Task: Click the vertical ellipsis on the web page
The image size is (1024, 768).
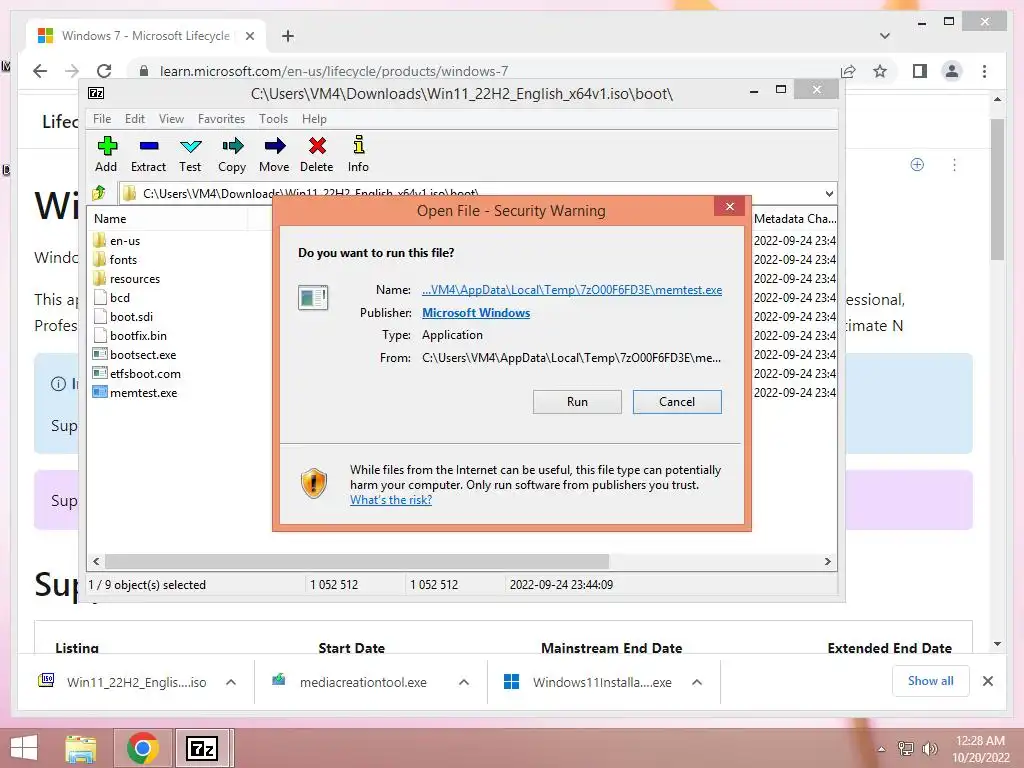Action: [954, 165]
